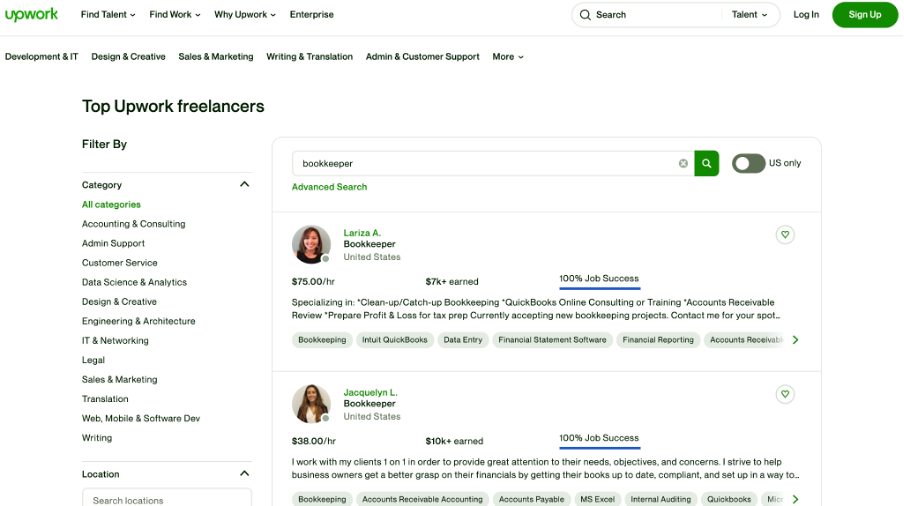Filter by Sales & Marketing in sidebar

click(119, 379)
